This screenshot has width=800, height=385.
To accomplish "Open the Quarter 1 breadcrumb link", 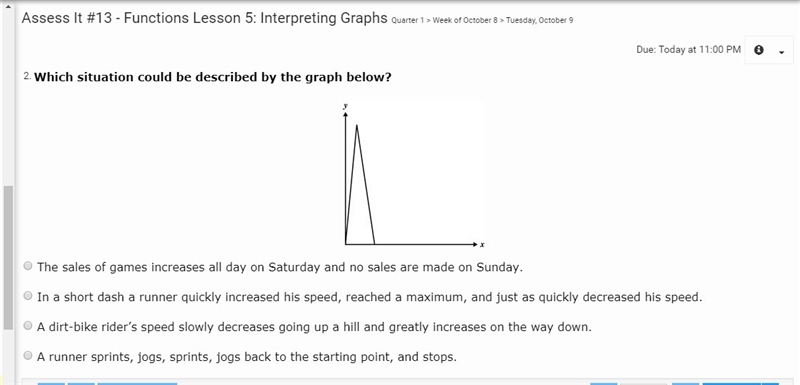I will click(x=407, y=21).
